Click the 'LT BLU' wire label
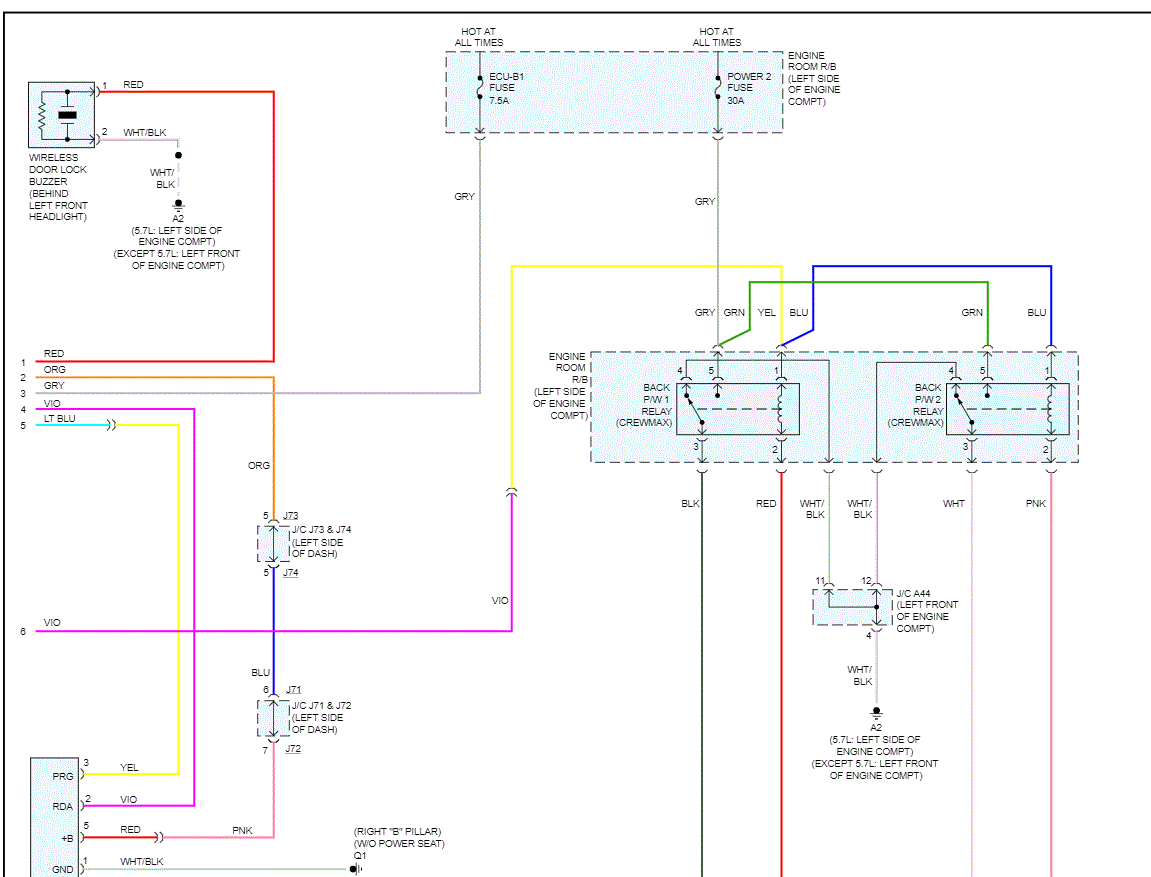Image resolution: width=1151 pixels, height=877 pixels. point(59,418)
